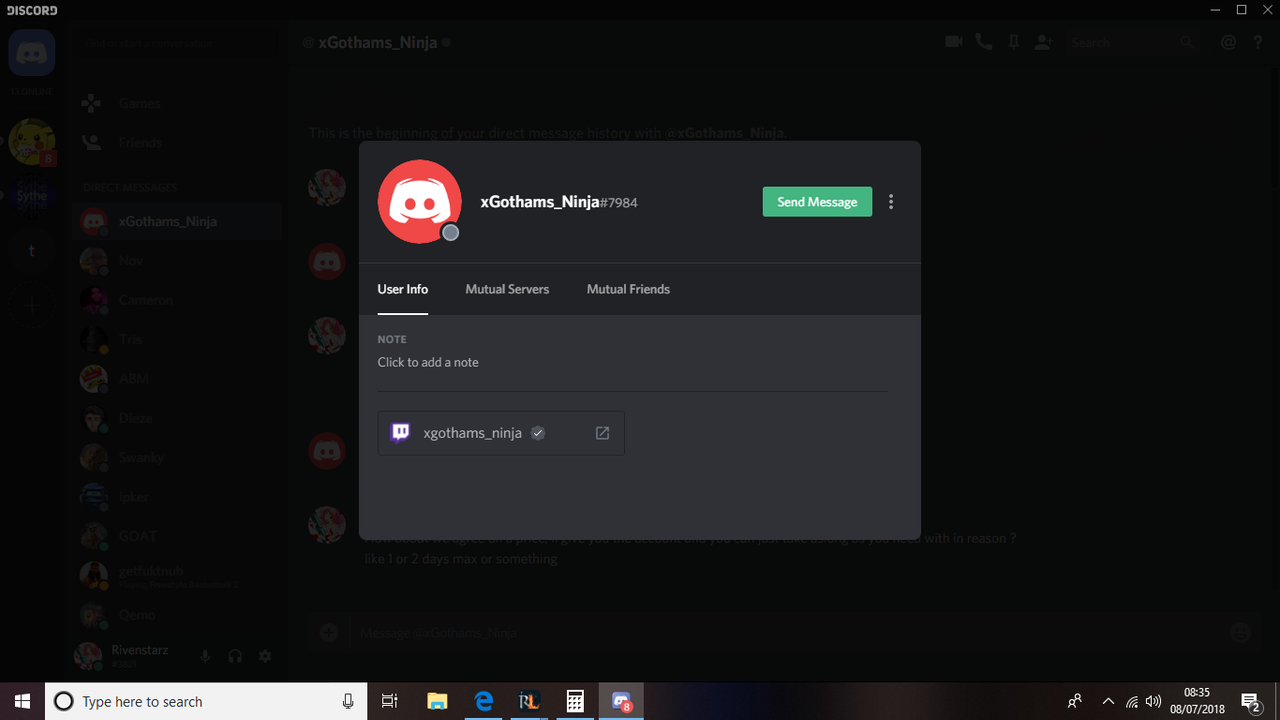Open the Sythe server icon
This screenshot has height=720, width=1280.
tap(31, 196)
